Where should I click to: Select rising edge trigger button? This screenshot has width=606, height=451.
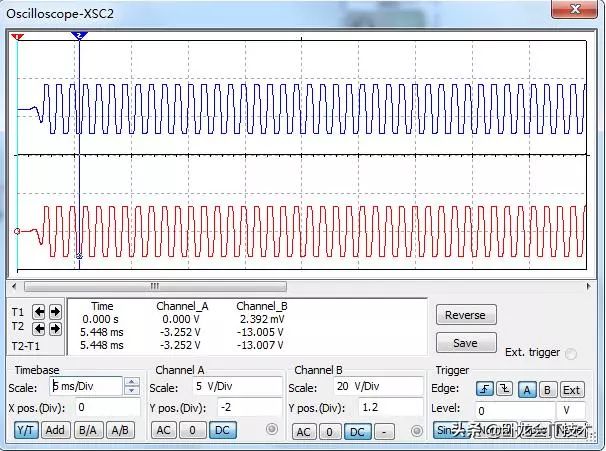(x=485, y=389)
